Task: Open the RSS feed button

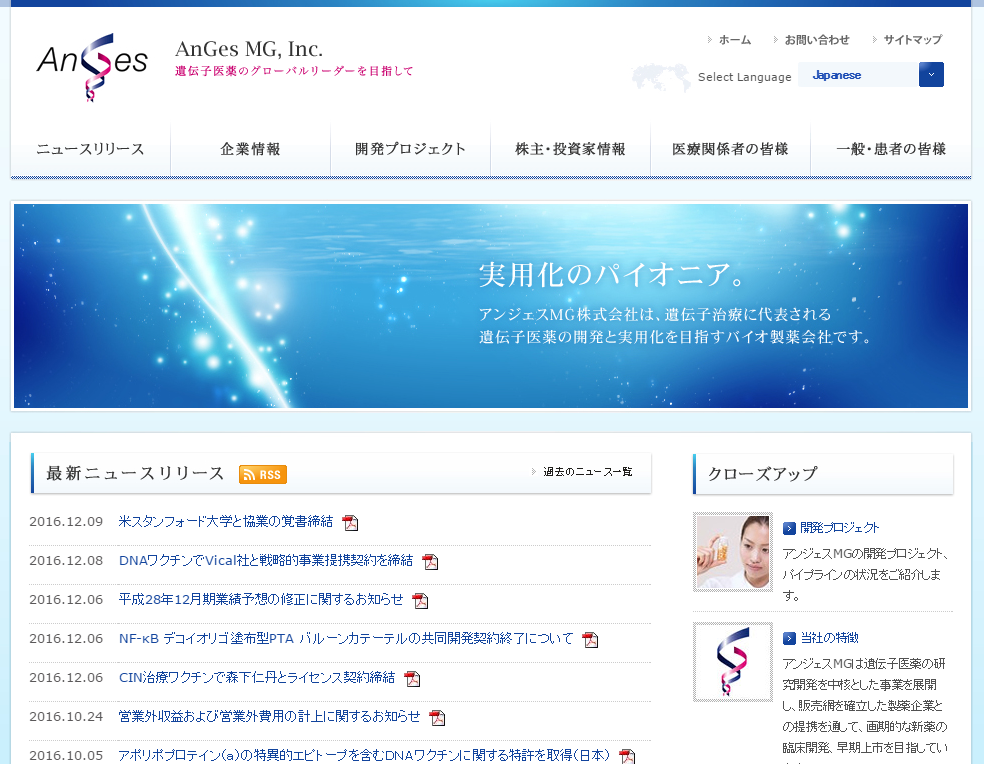Action: point(263,474)
